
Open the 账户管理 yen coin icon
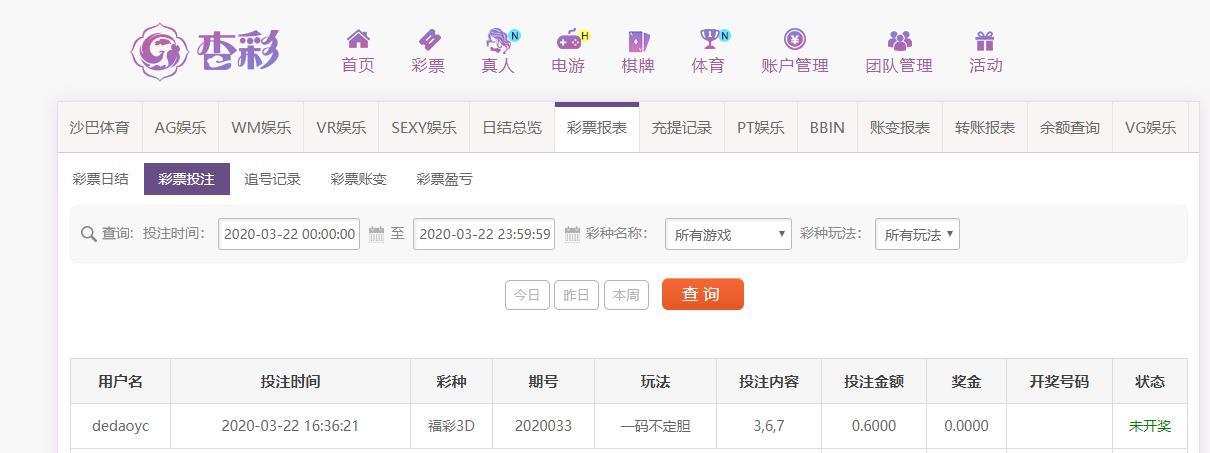[795, 40]
